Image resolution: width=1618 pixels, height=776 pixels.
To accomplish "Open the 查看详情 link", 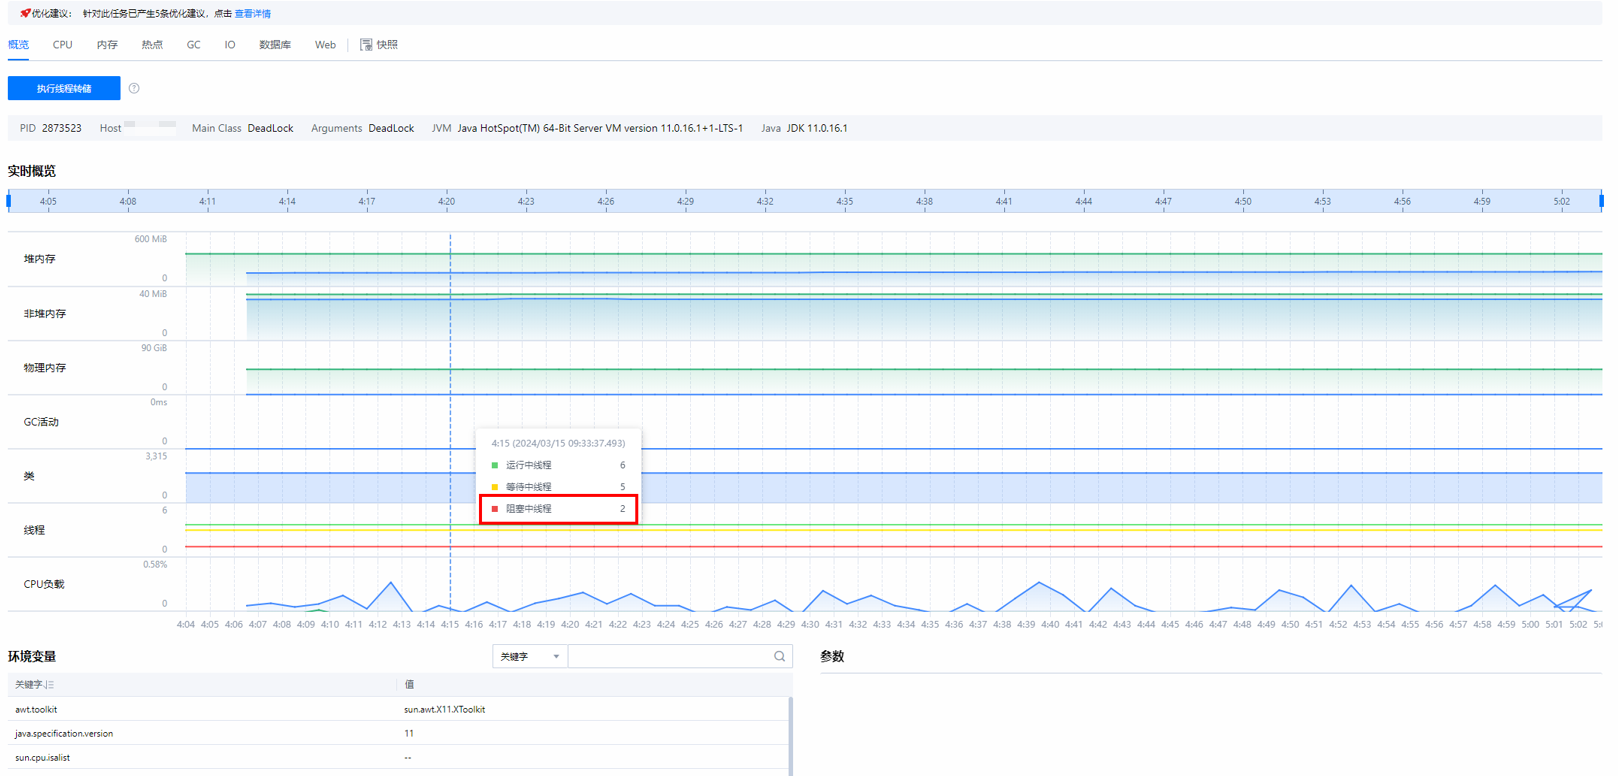I will [252, 14].
